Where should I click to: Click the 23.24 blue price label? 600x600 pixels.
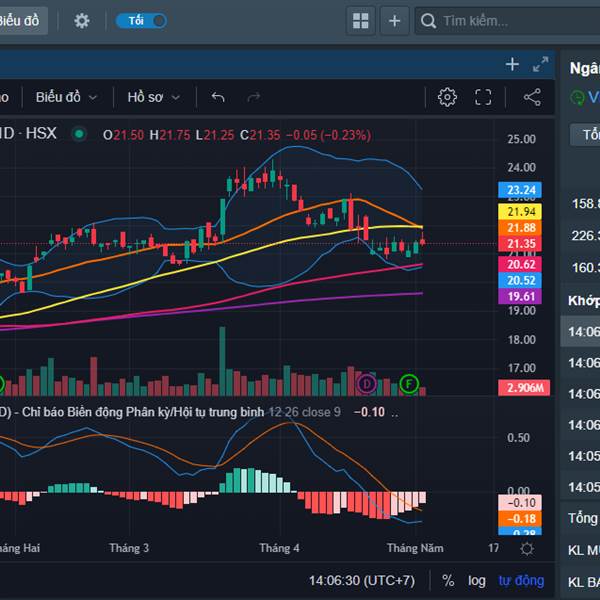520,190
